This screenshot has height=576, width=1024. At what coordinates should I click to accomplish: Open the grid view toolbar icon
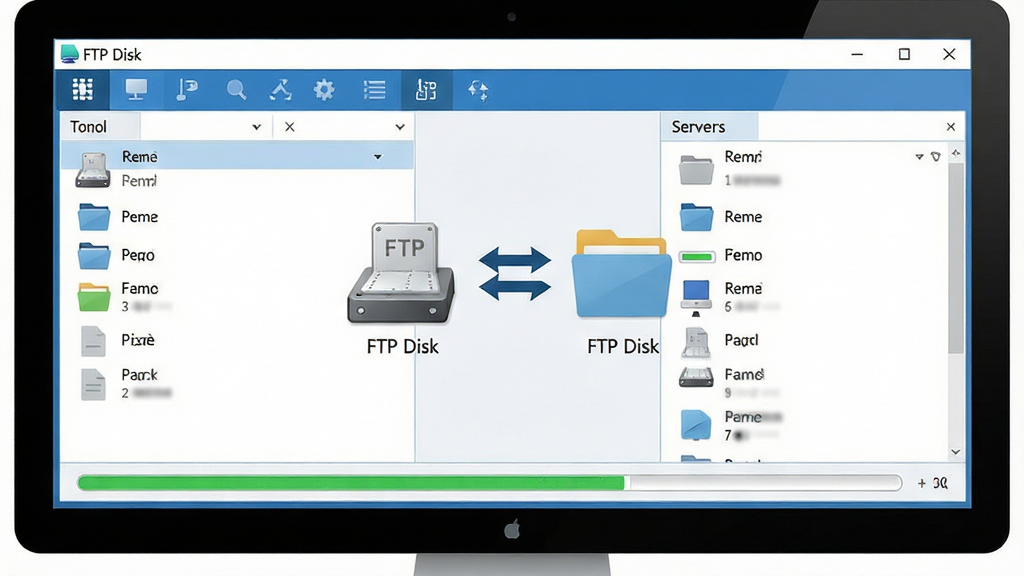82,89
